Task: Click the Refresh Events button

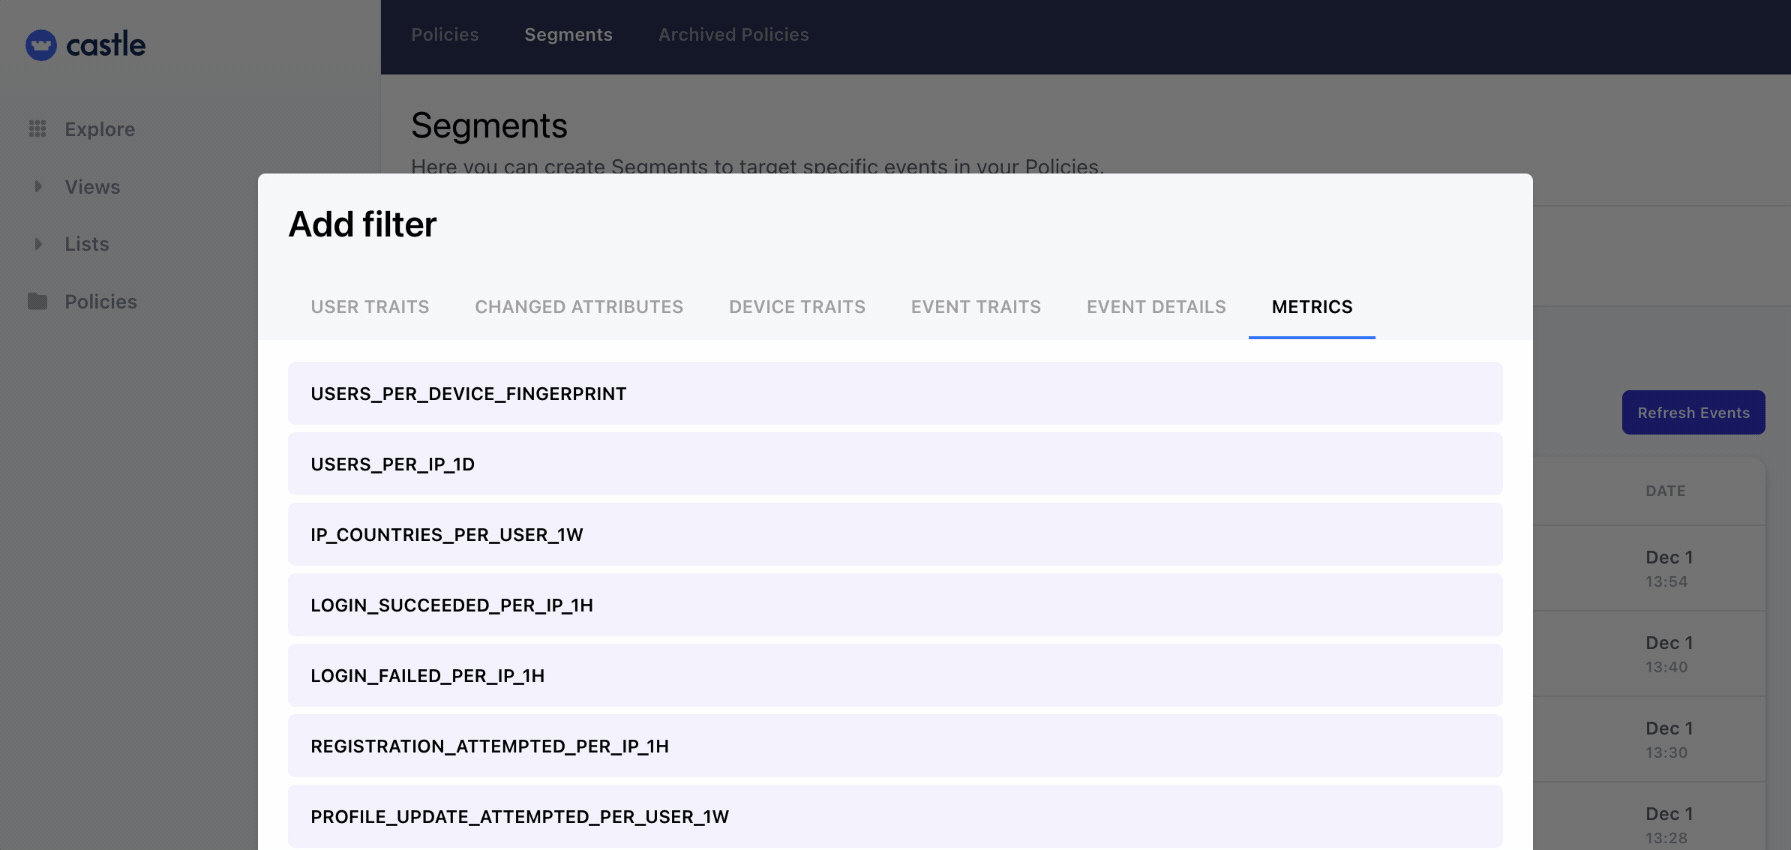Action: (x=1693, y=412)
